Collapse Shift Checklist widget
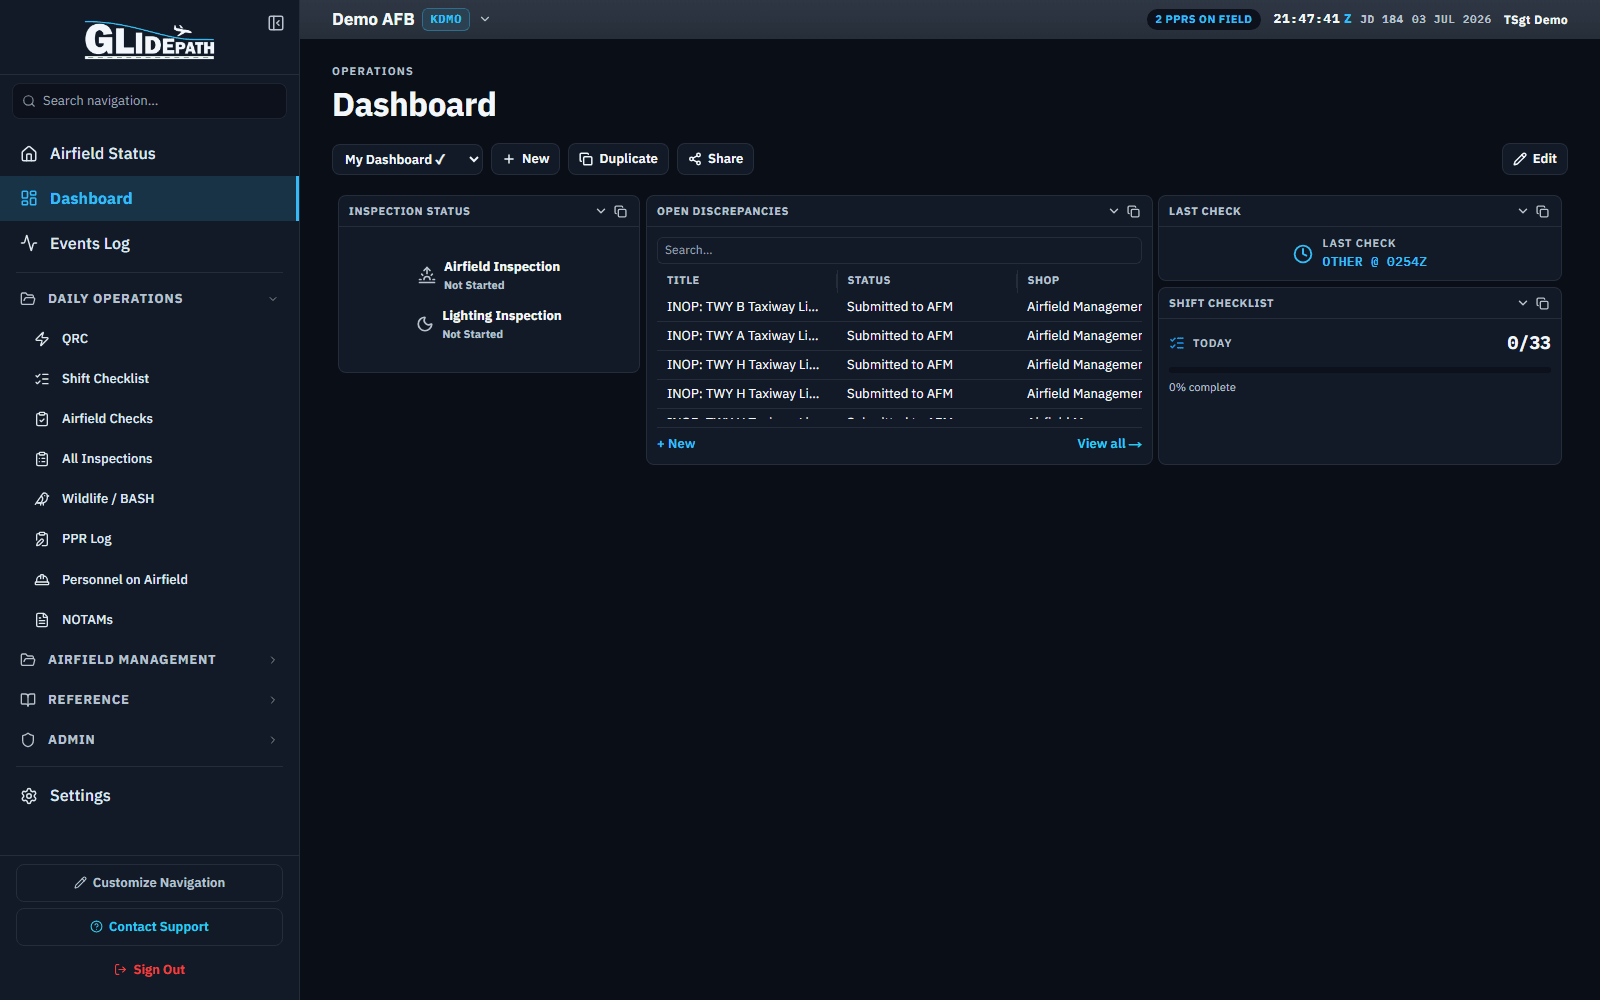1600x1000 pixels. coord(1523,303)
